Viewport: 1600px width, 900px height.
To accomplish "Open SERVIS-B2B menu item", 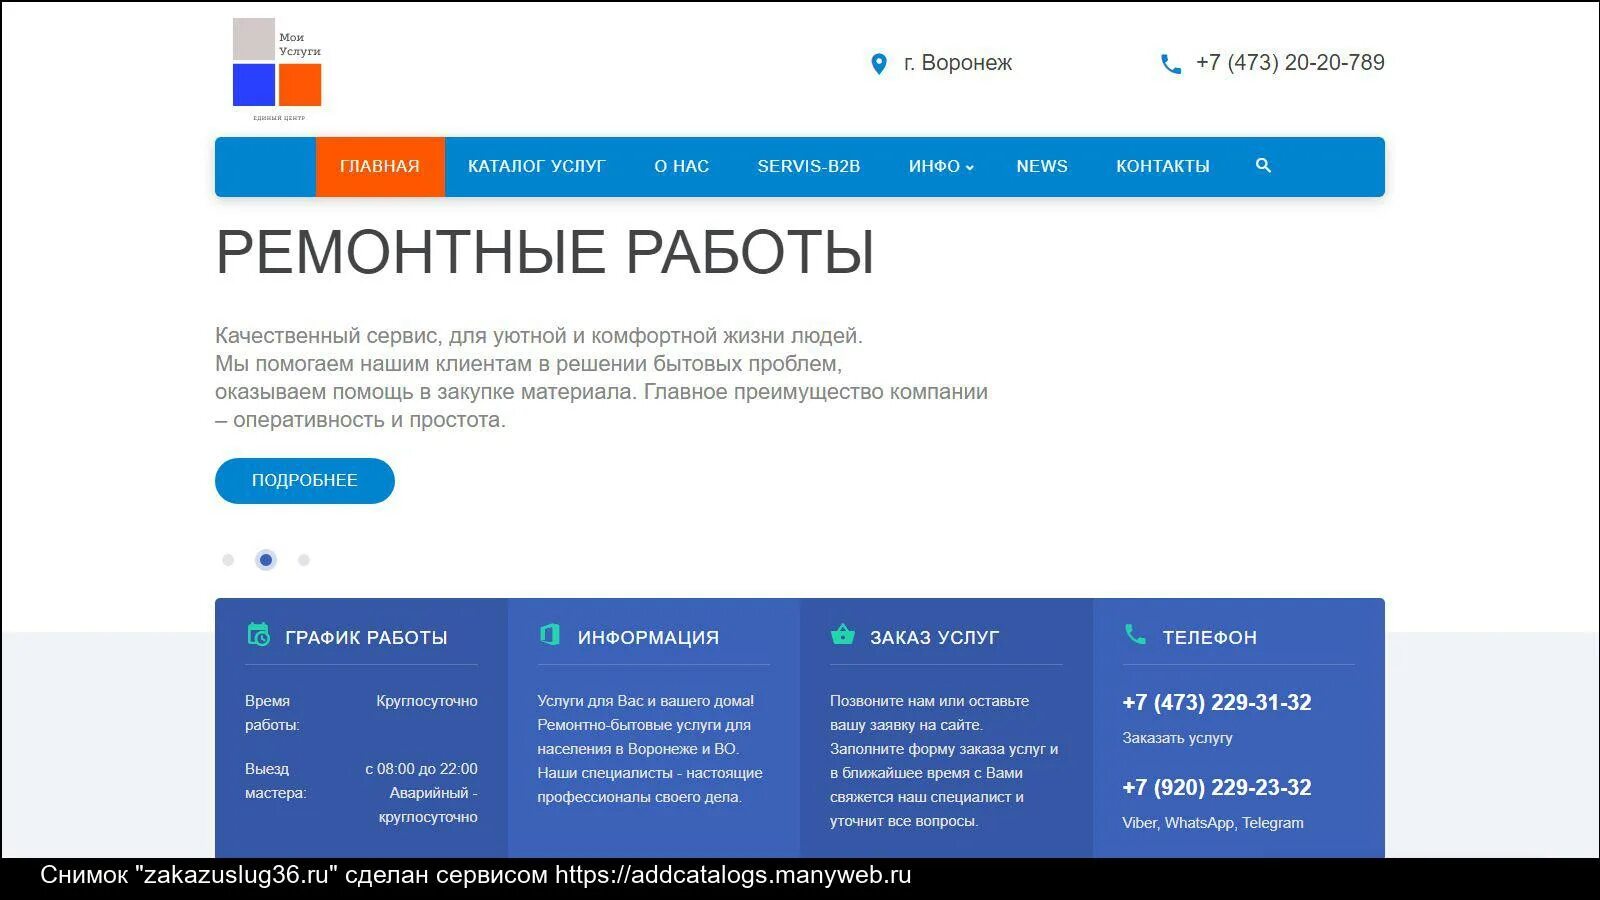I will tap(809, 166).
